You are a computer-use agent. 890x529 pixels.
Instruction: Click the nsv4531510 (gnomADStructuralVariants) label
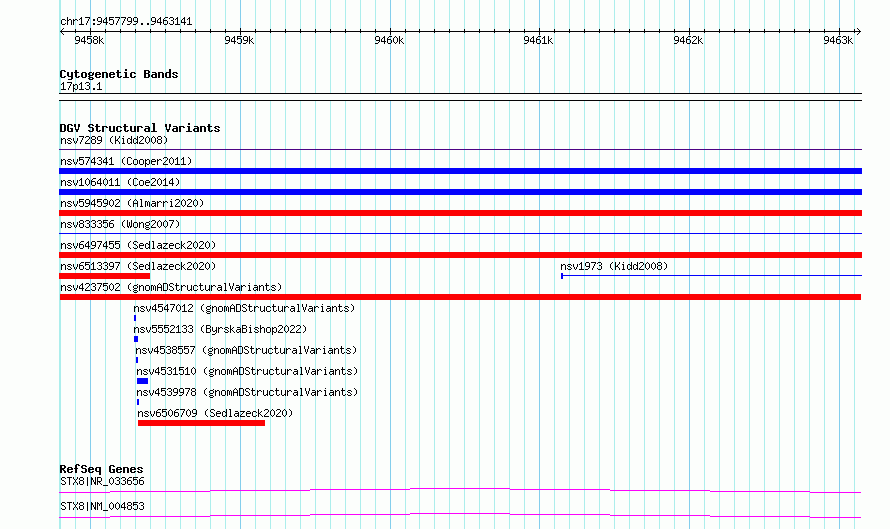pyautogui.click(x=247, y=371)
